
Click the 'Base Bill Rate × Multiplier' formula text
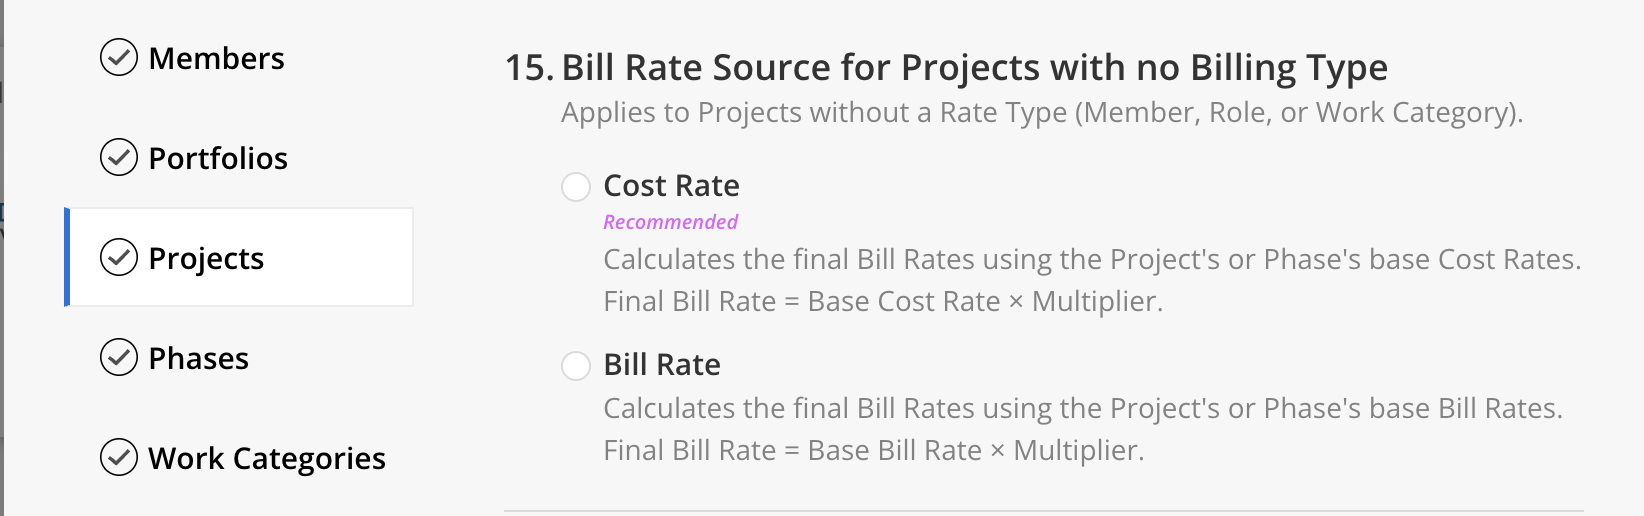tap(975, 451)
